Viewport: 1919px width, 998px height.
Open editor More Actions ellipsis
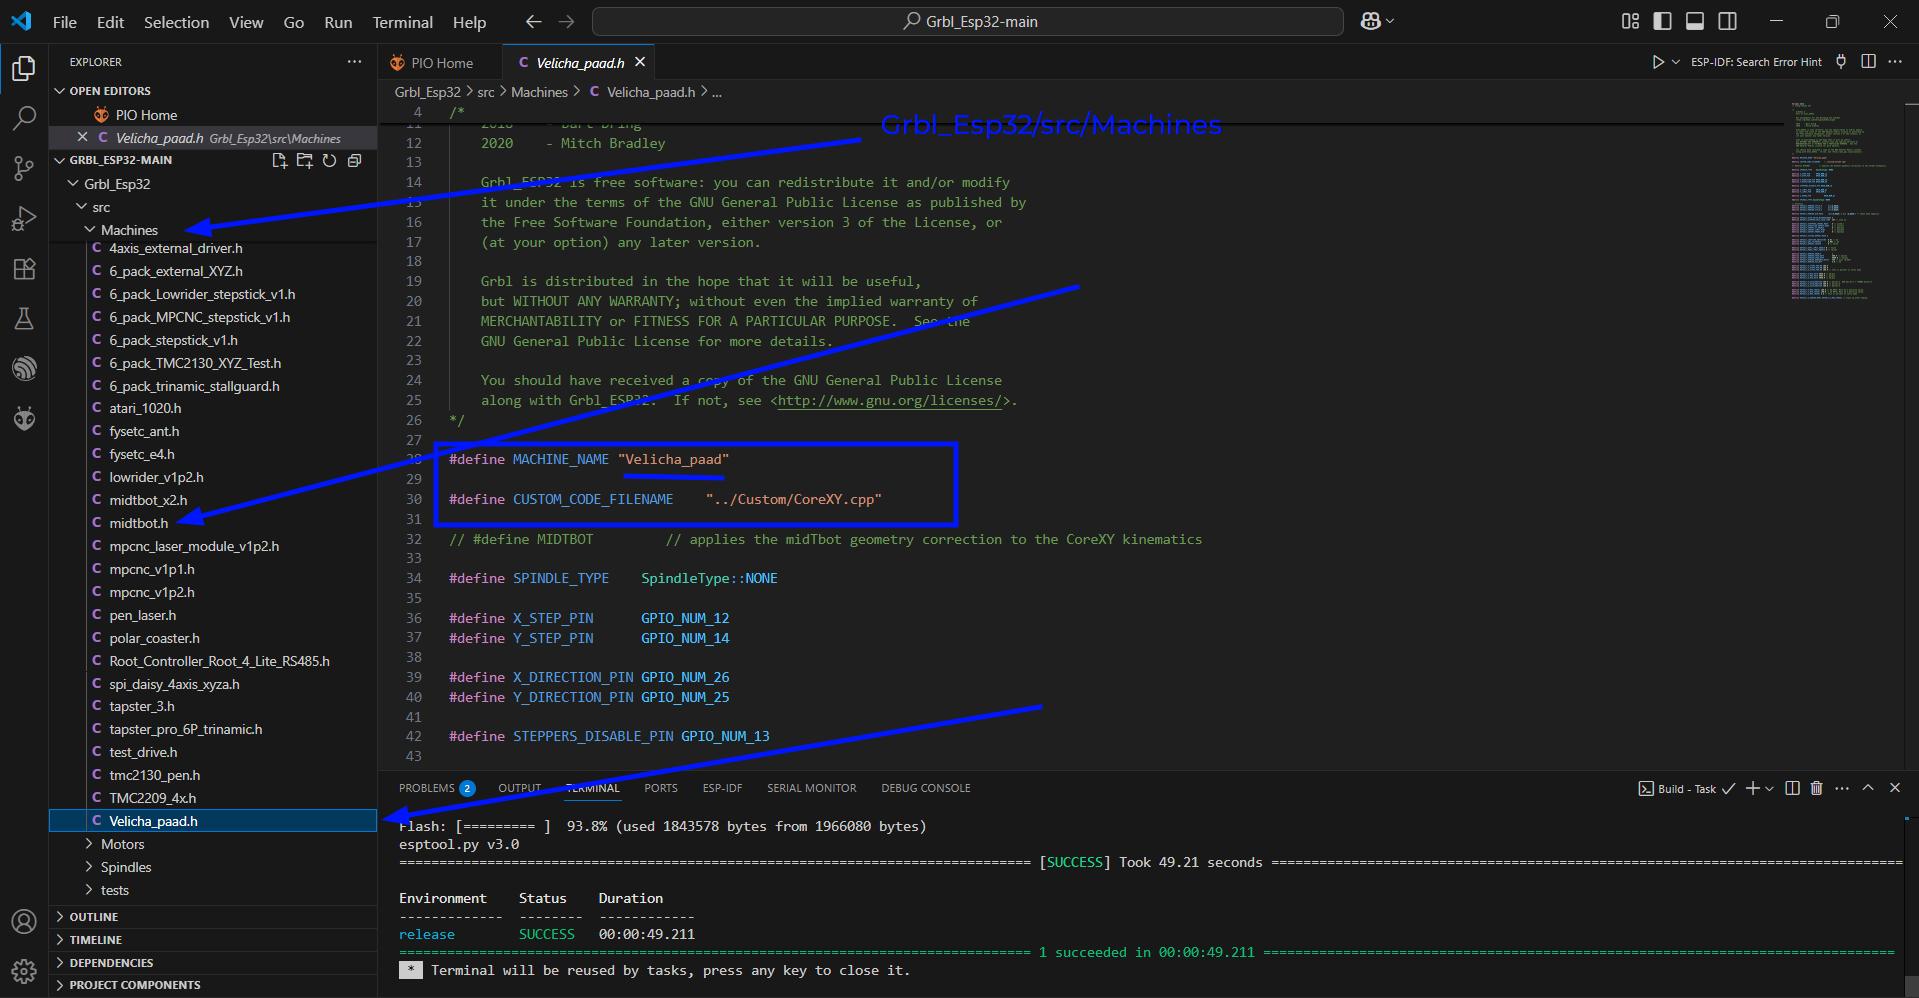tap(1895, 62)
